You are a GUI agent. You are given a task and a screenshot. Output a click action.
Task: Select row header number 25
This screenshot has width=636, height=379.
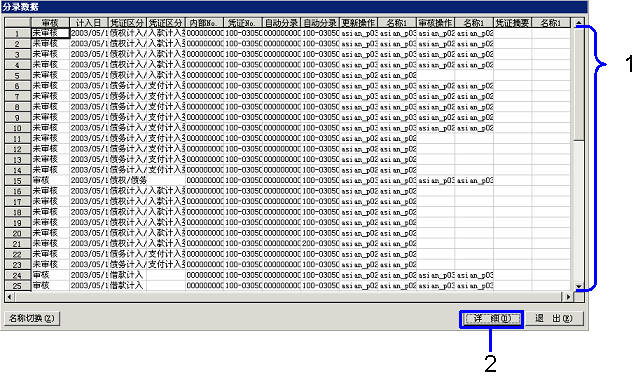pos(17,286)
